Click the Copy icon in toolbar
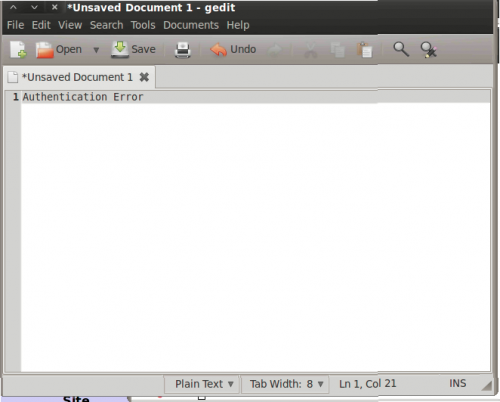The width and height of the screenshot is (500, 402). [x=337, y=50]
